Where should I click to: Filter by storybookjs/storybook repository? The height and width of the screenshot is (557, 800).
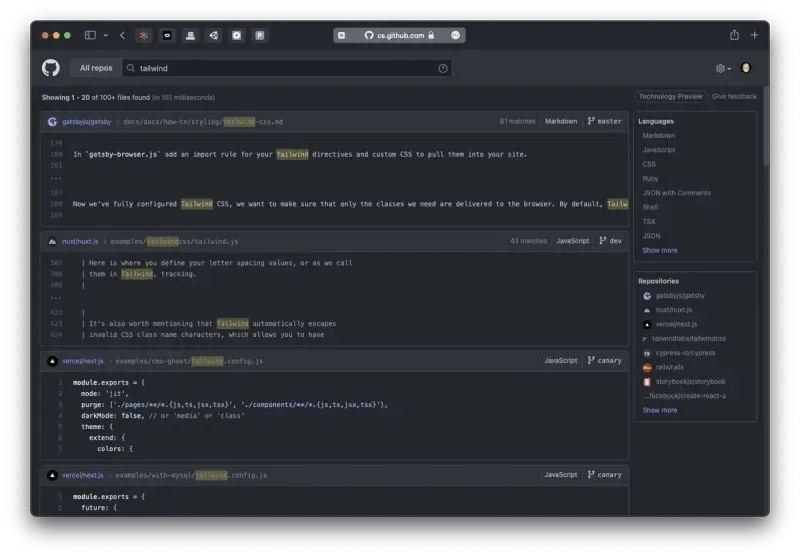click(x=690, y=381)
